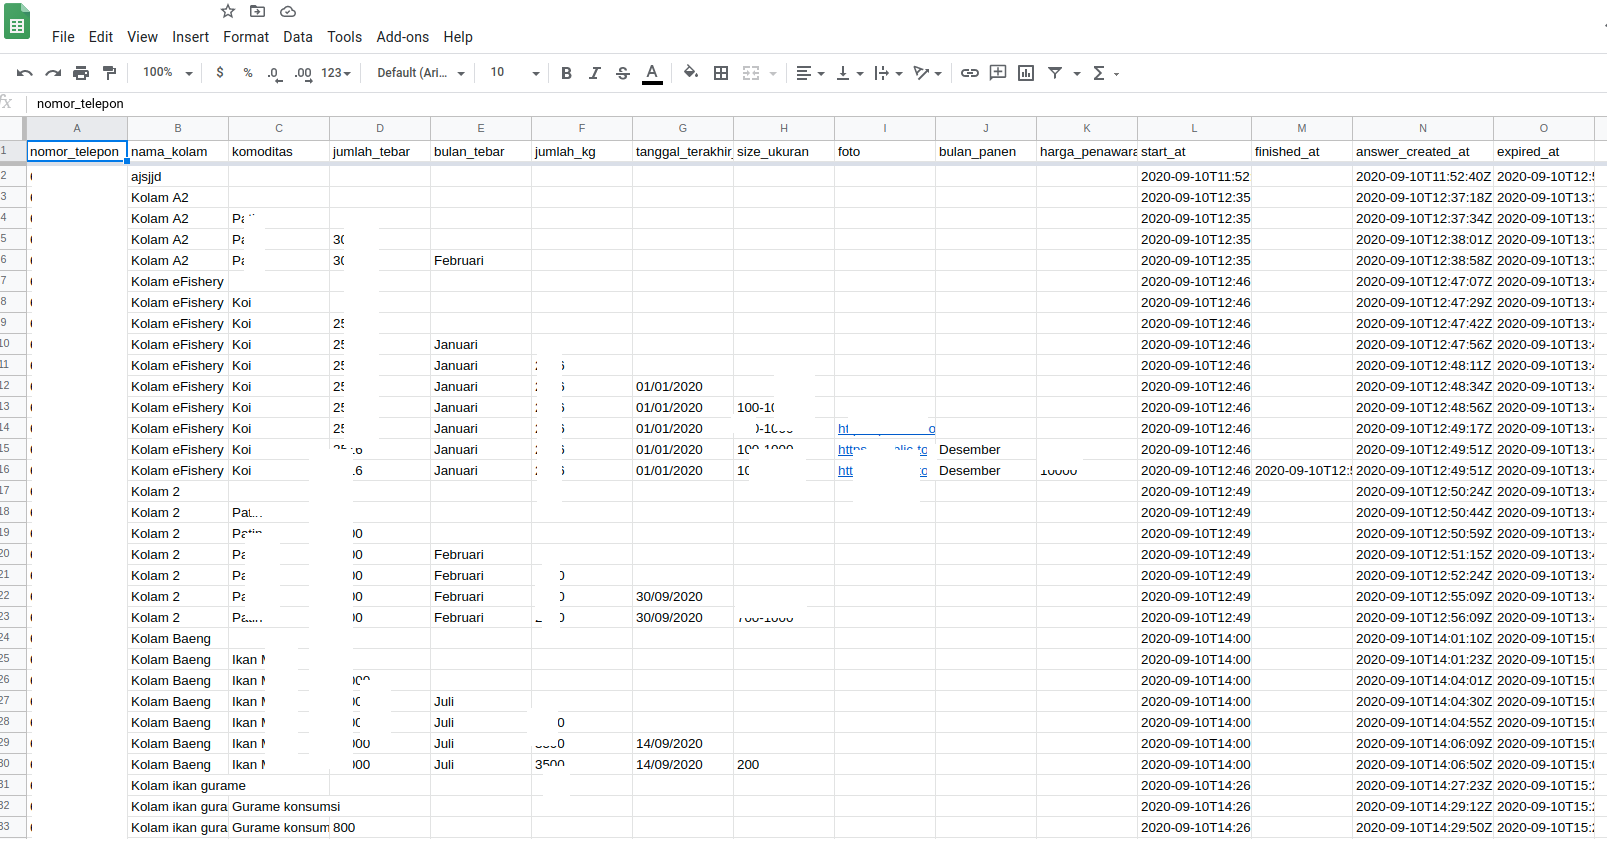The width and height of the screenshot is (1607, 842).
Task: Open the Add-ons menu
Action: click(403, 37)
